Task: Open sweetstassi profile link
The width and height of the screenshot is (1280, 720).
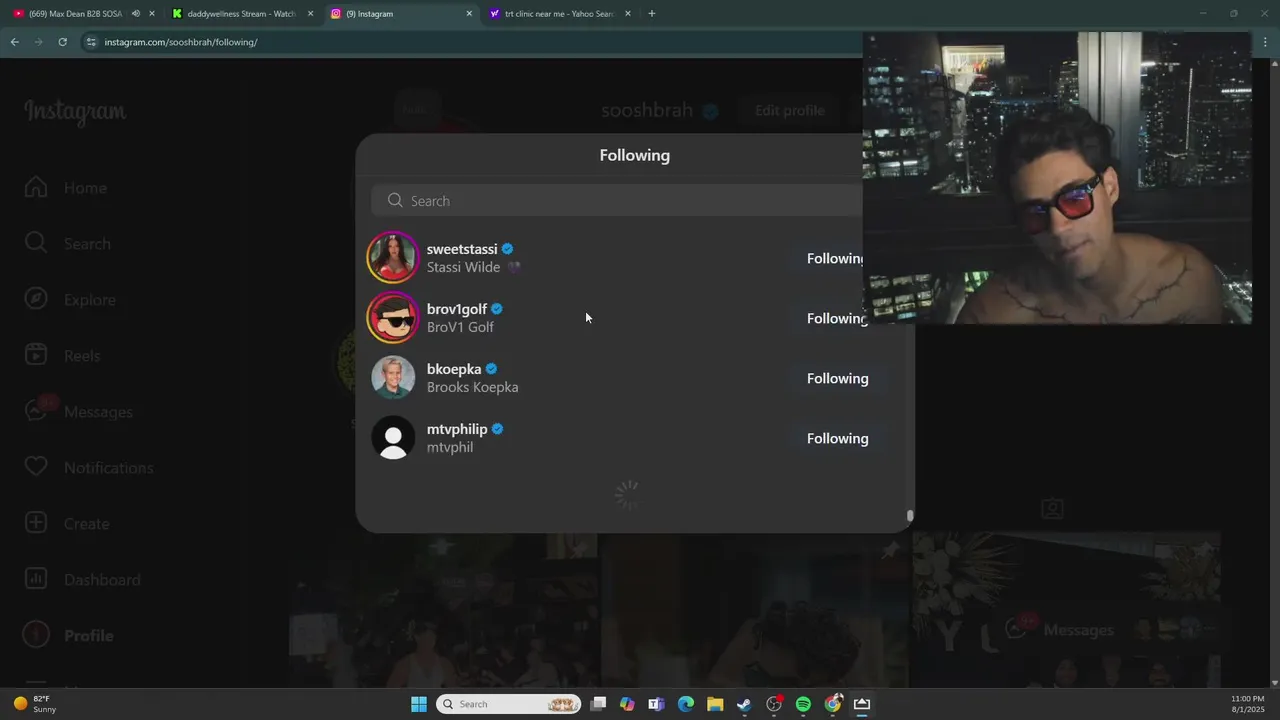Action: [x=462, y=249]
